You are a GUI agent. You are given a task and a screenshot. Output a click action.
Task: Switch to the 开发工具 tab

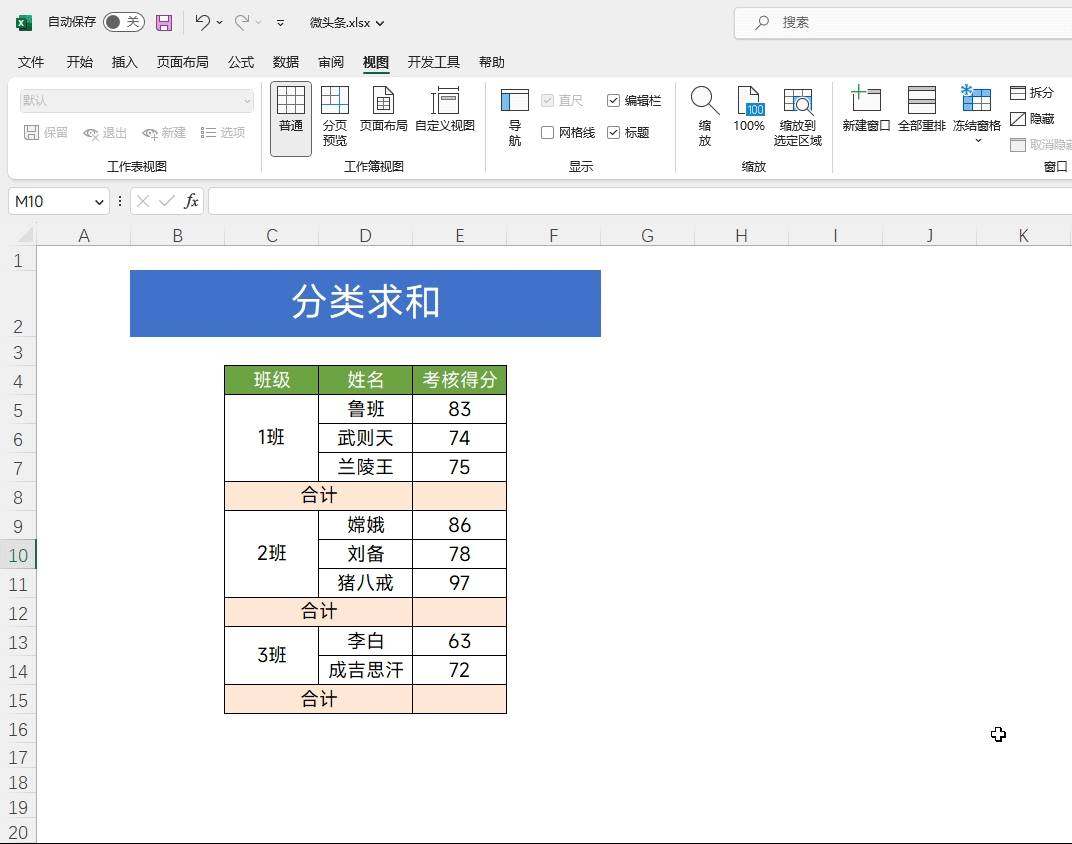(433, 62)
